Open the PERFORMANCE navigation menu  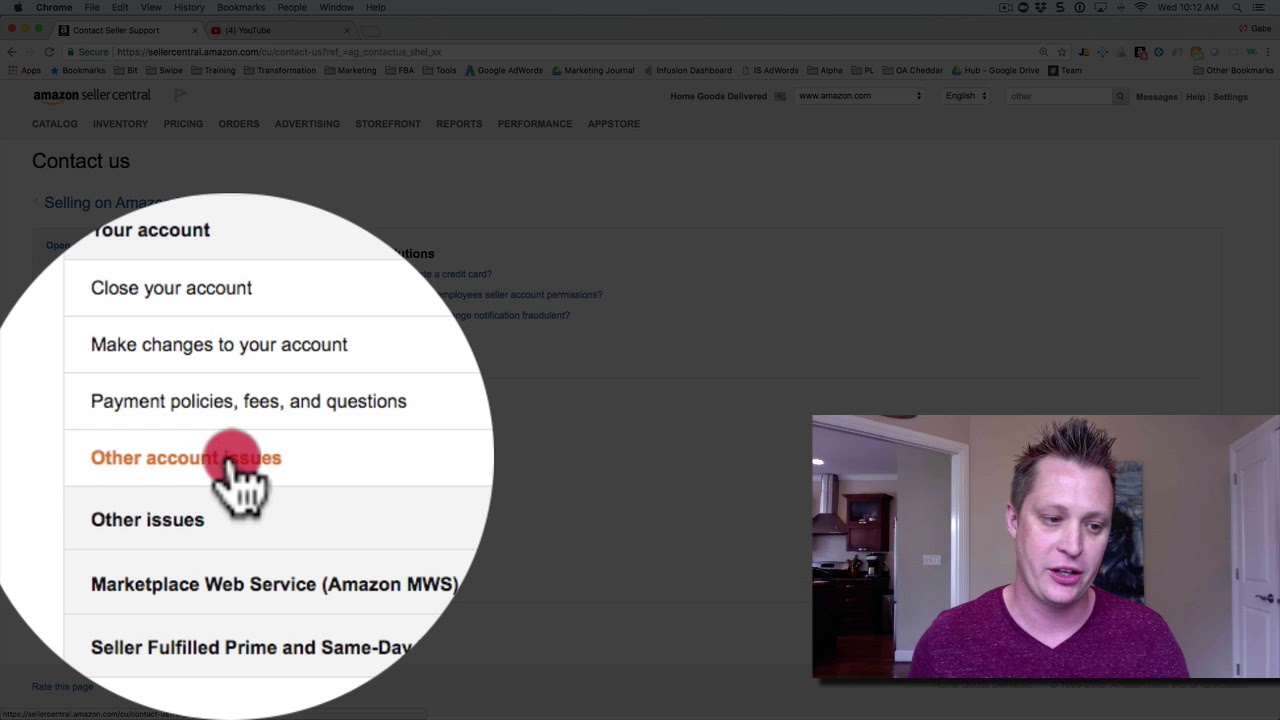[535, 124]
